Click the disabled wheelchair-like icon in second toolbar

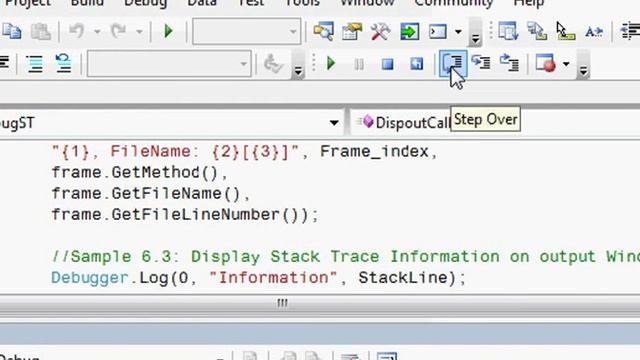pos(273,64)
